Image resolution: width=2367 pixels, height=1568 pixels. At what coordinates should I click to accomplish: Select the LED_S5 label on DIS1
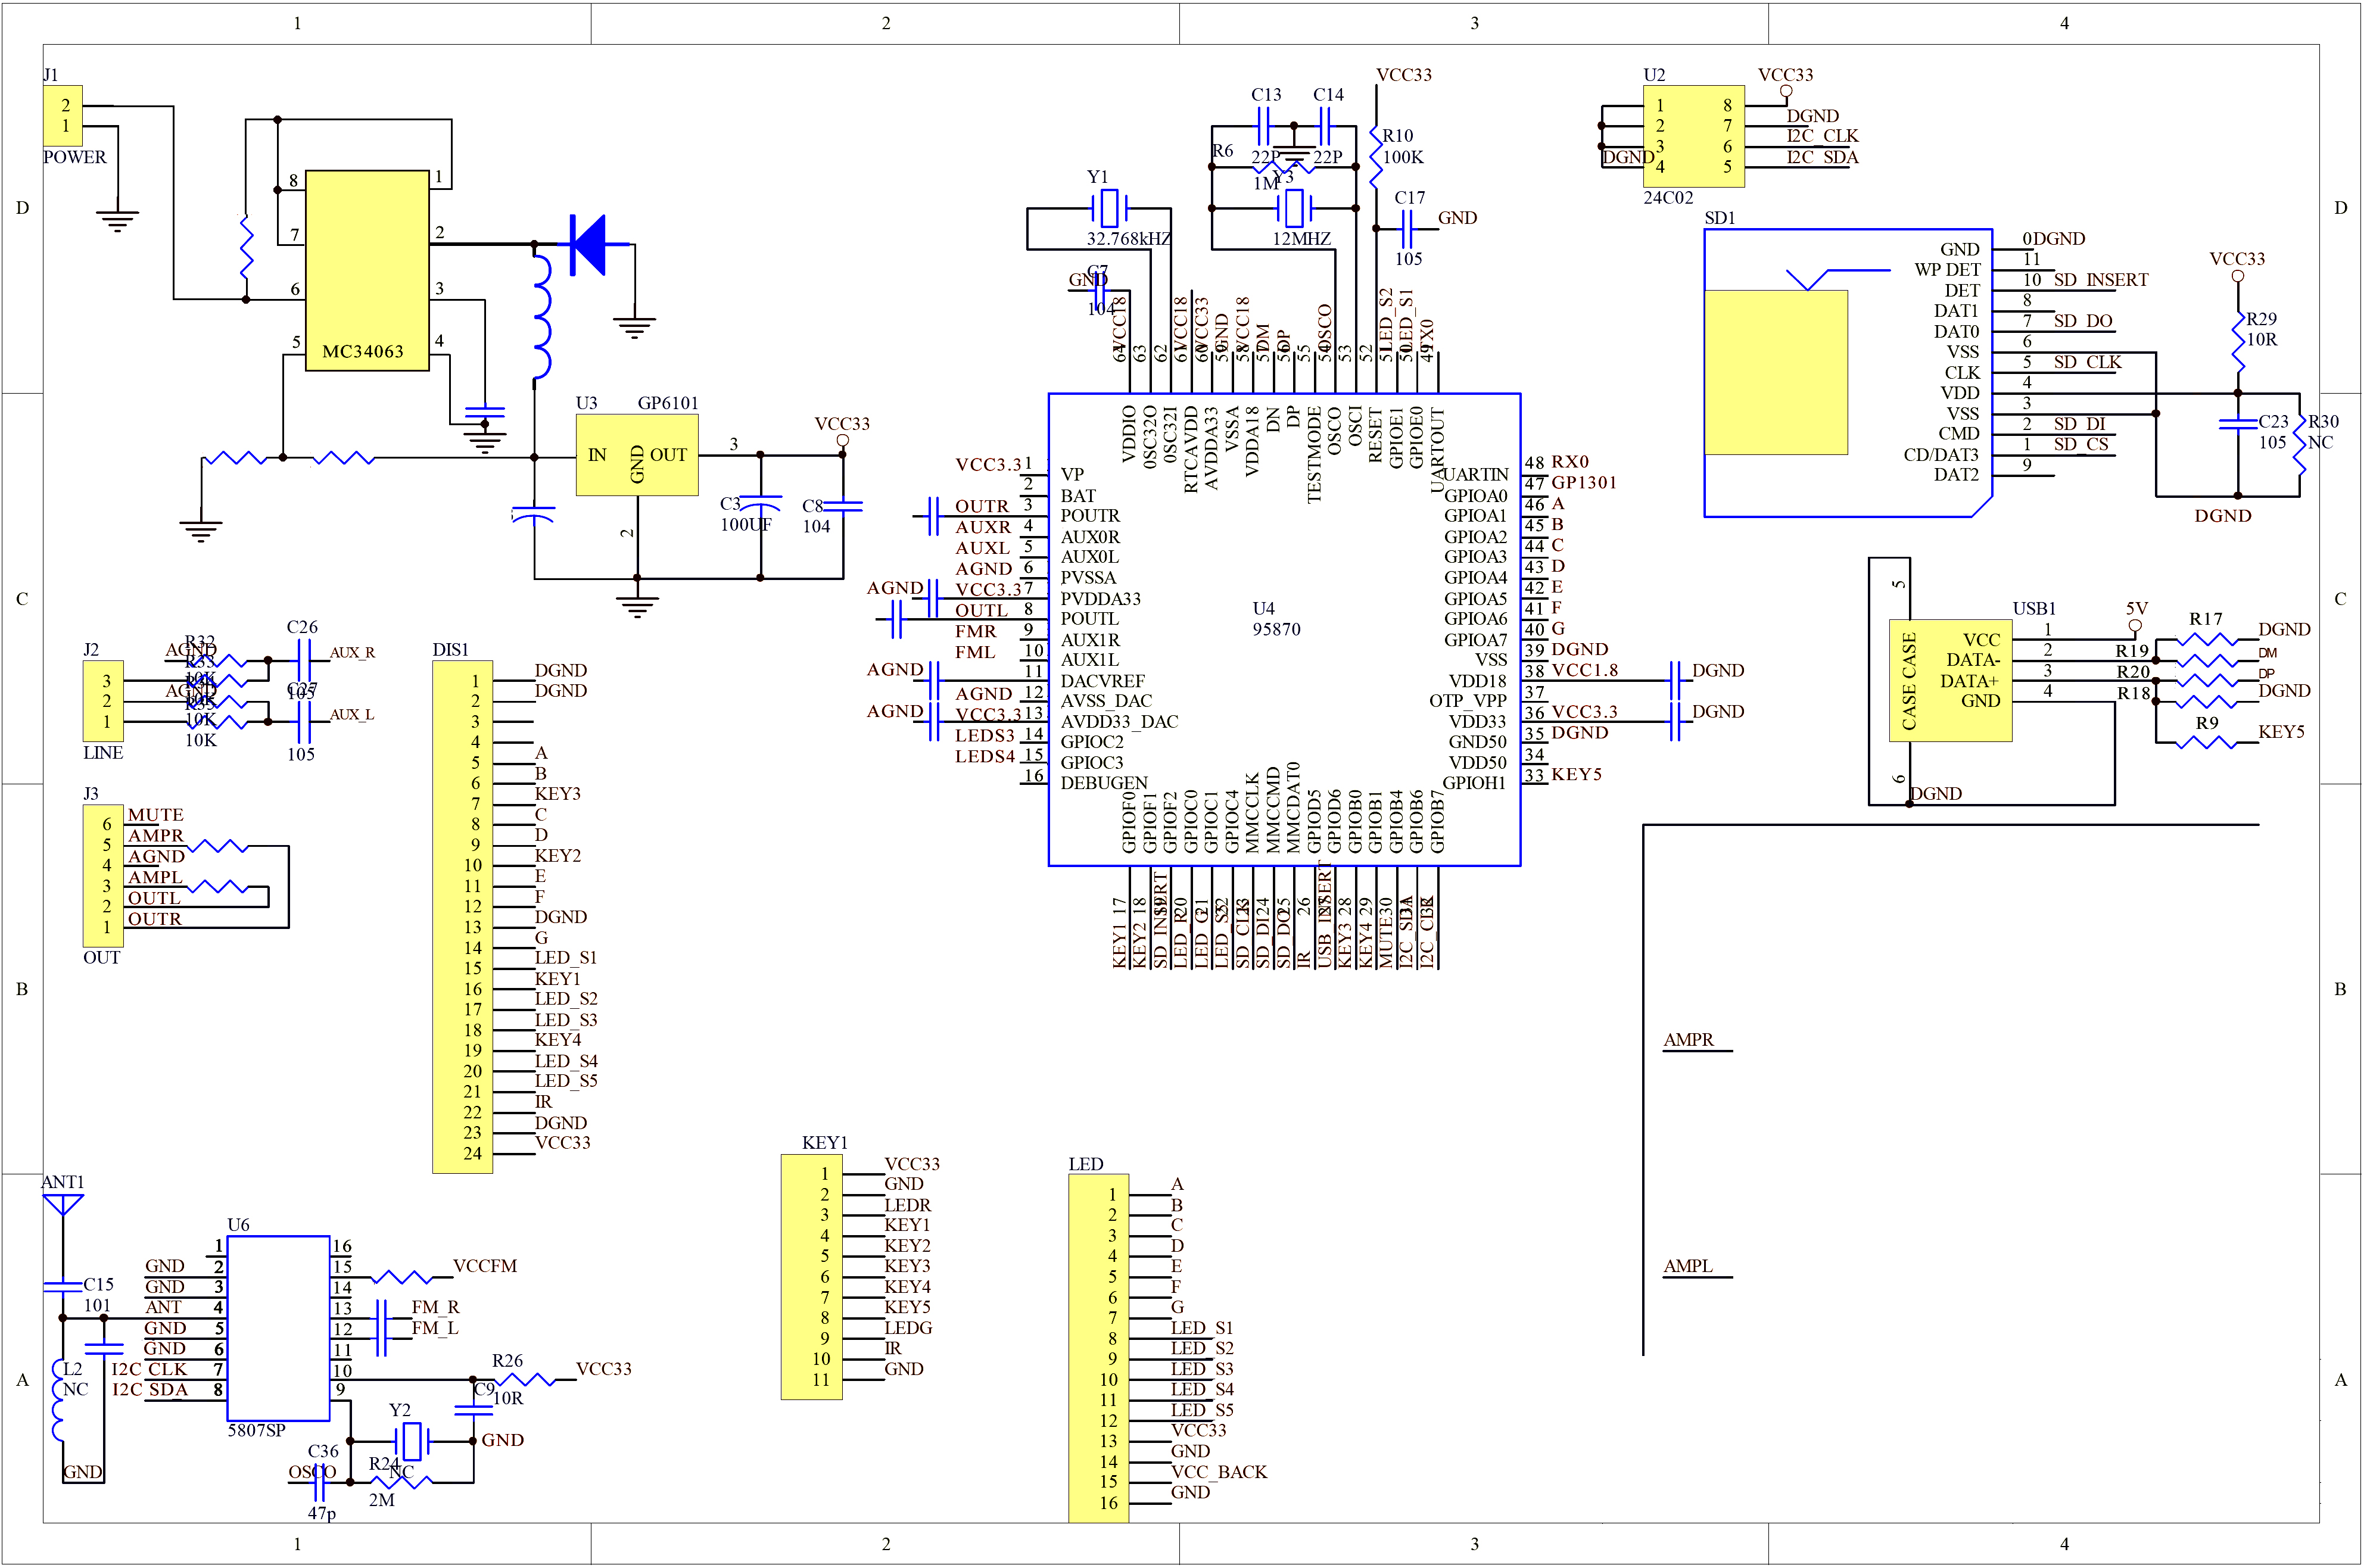(x=566, y=1081)
